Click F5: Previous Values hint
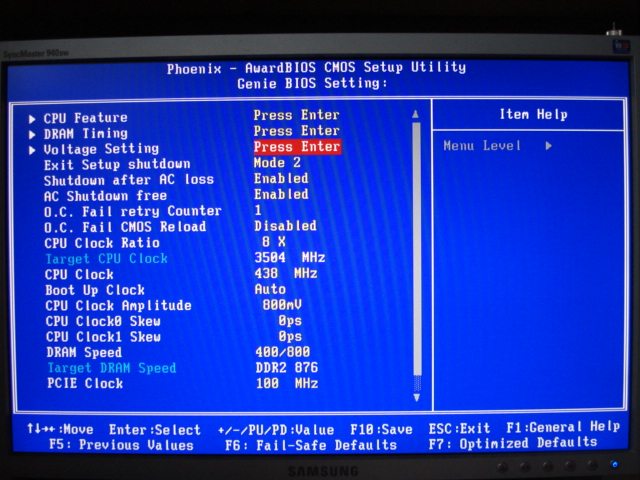The width and height of the screenshot is (640, 480). (121, 444)
